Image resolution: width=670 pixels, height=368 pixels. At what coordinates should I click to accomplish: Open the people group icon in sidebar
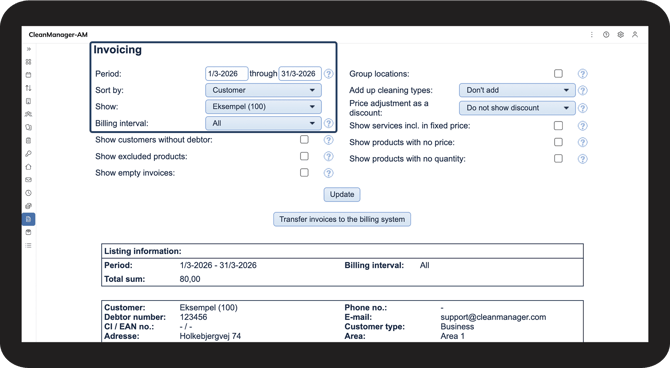(29, 114)
